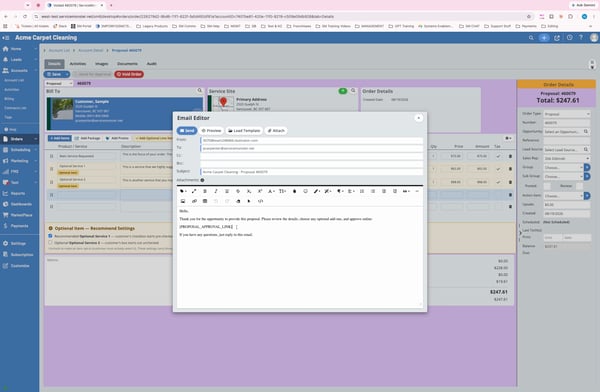Click the fullscreen expand icon in editor

(x=194, y=191)
